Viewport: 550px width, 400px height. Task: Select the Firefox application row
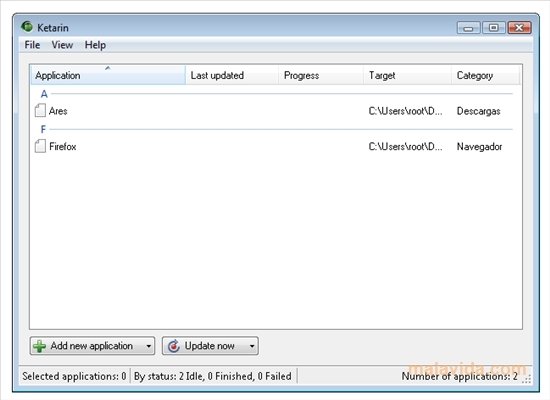click(275, 146)
